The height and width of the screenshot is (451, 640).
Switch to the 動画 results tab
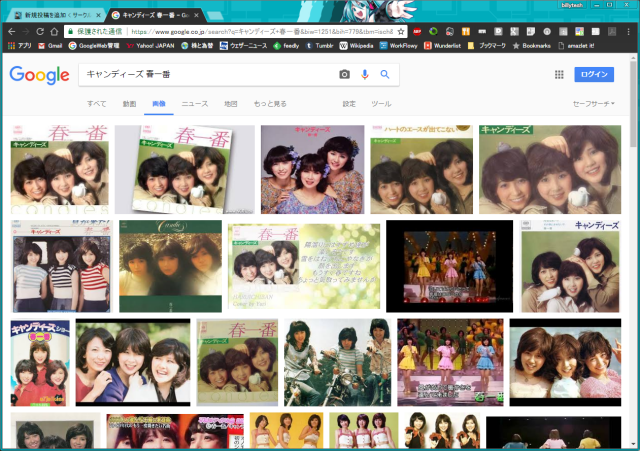(129, 104)
